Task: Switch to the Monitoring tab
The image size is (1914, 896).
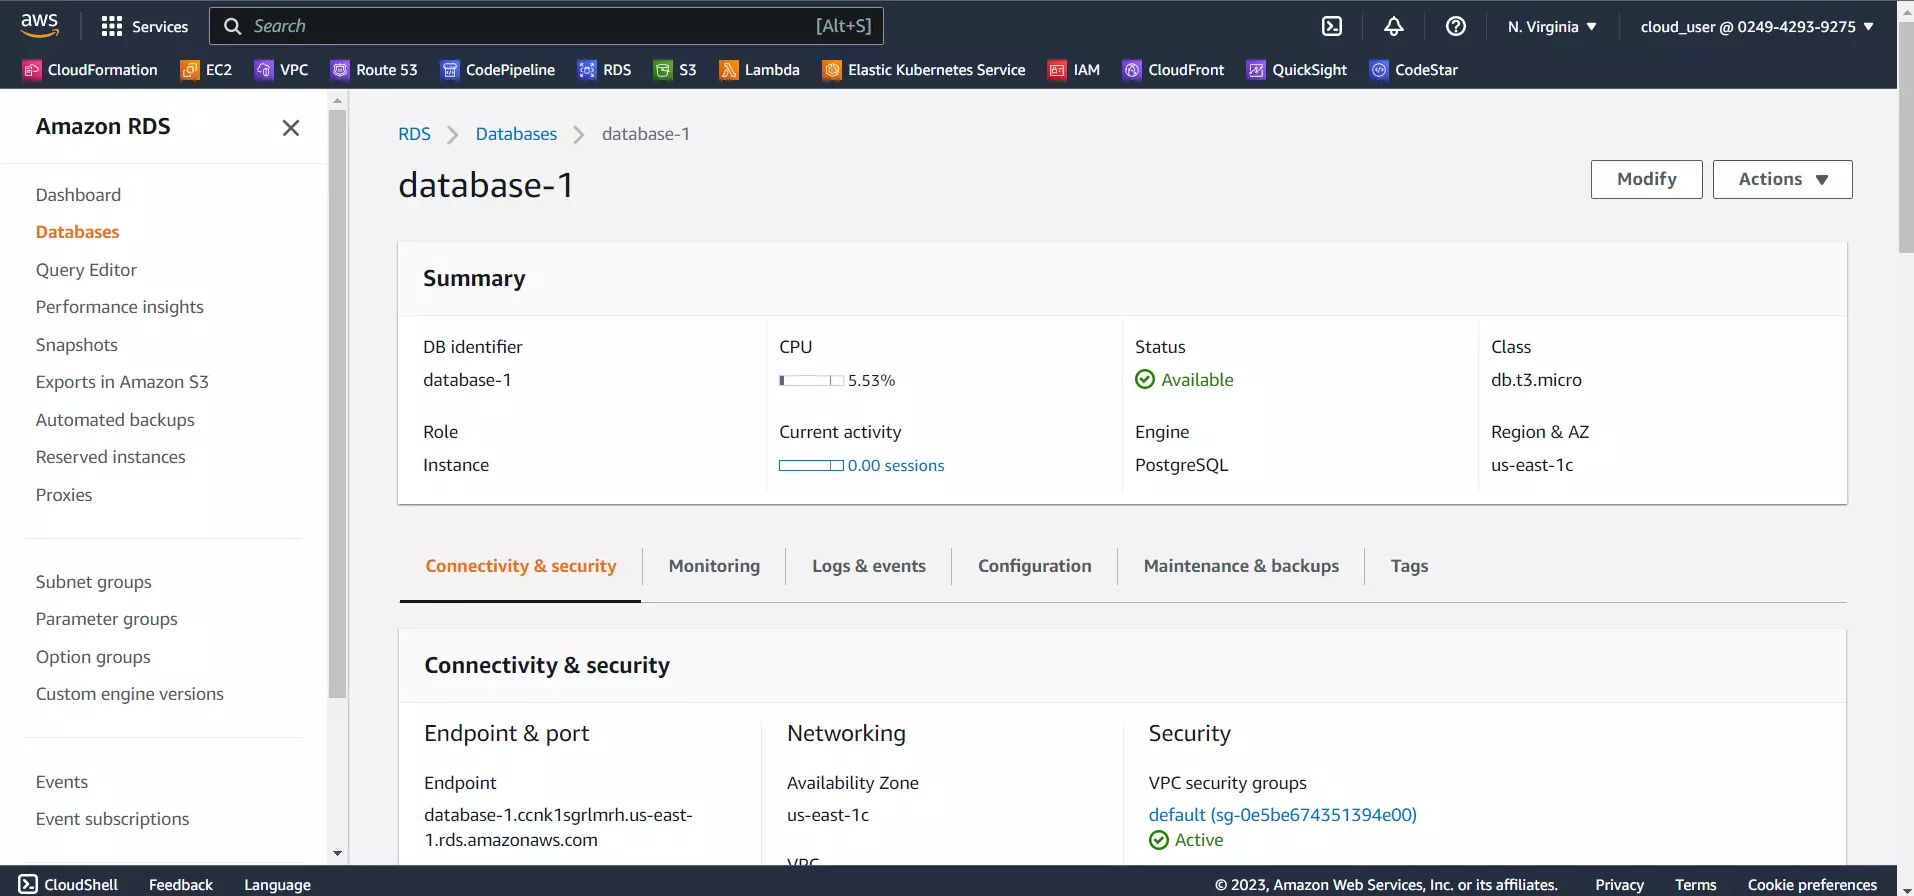Action: click(714, 566)
